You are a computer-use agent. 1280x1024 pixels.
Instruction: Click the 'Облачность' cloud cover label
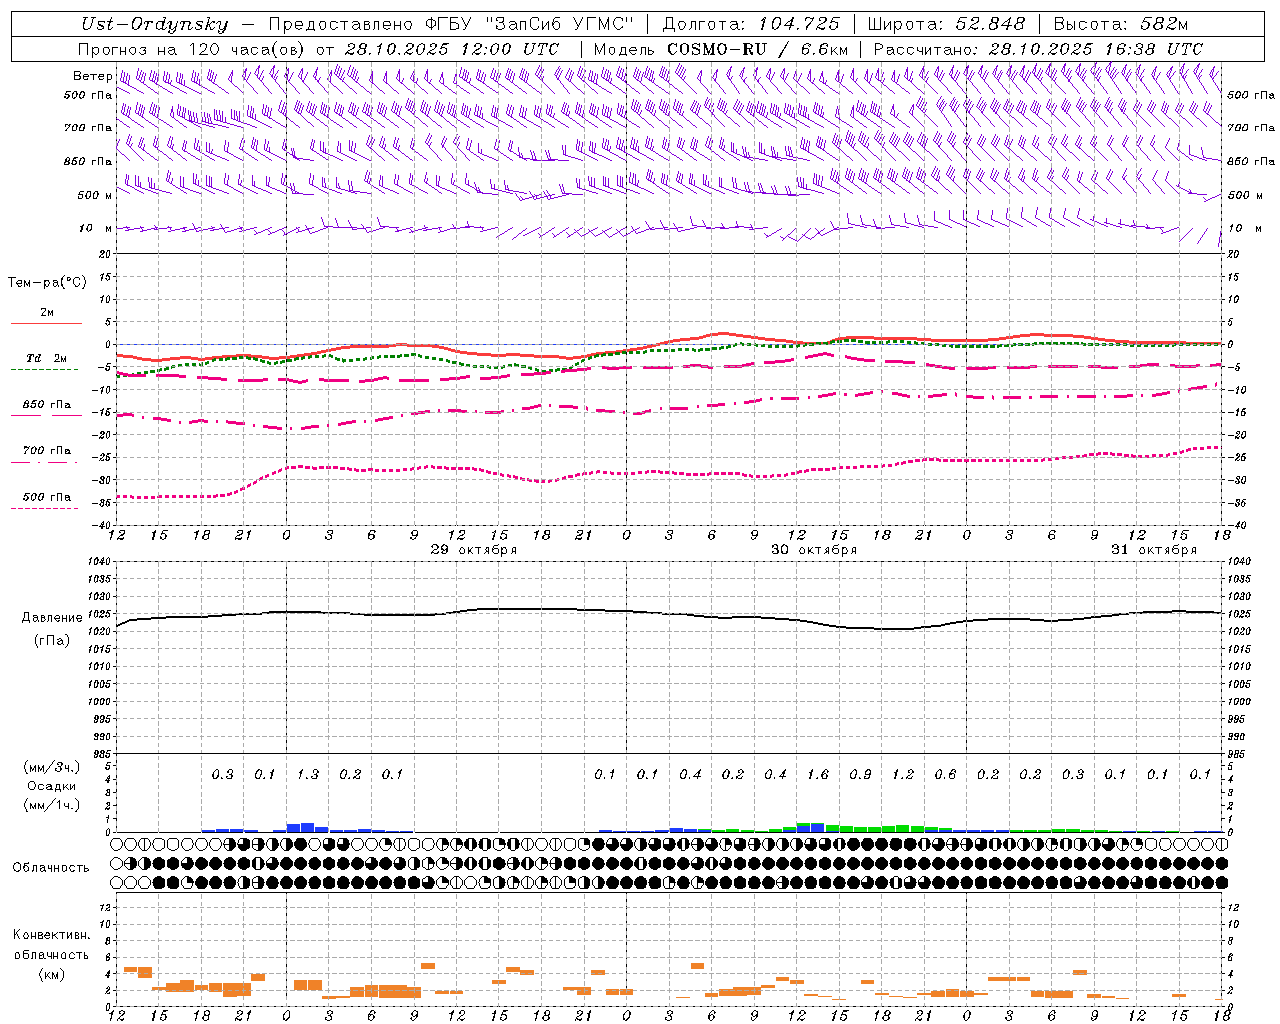coord(51,867)
